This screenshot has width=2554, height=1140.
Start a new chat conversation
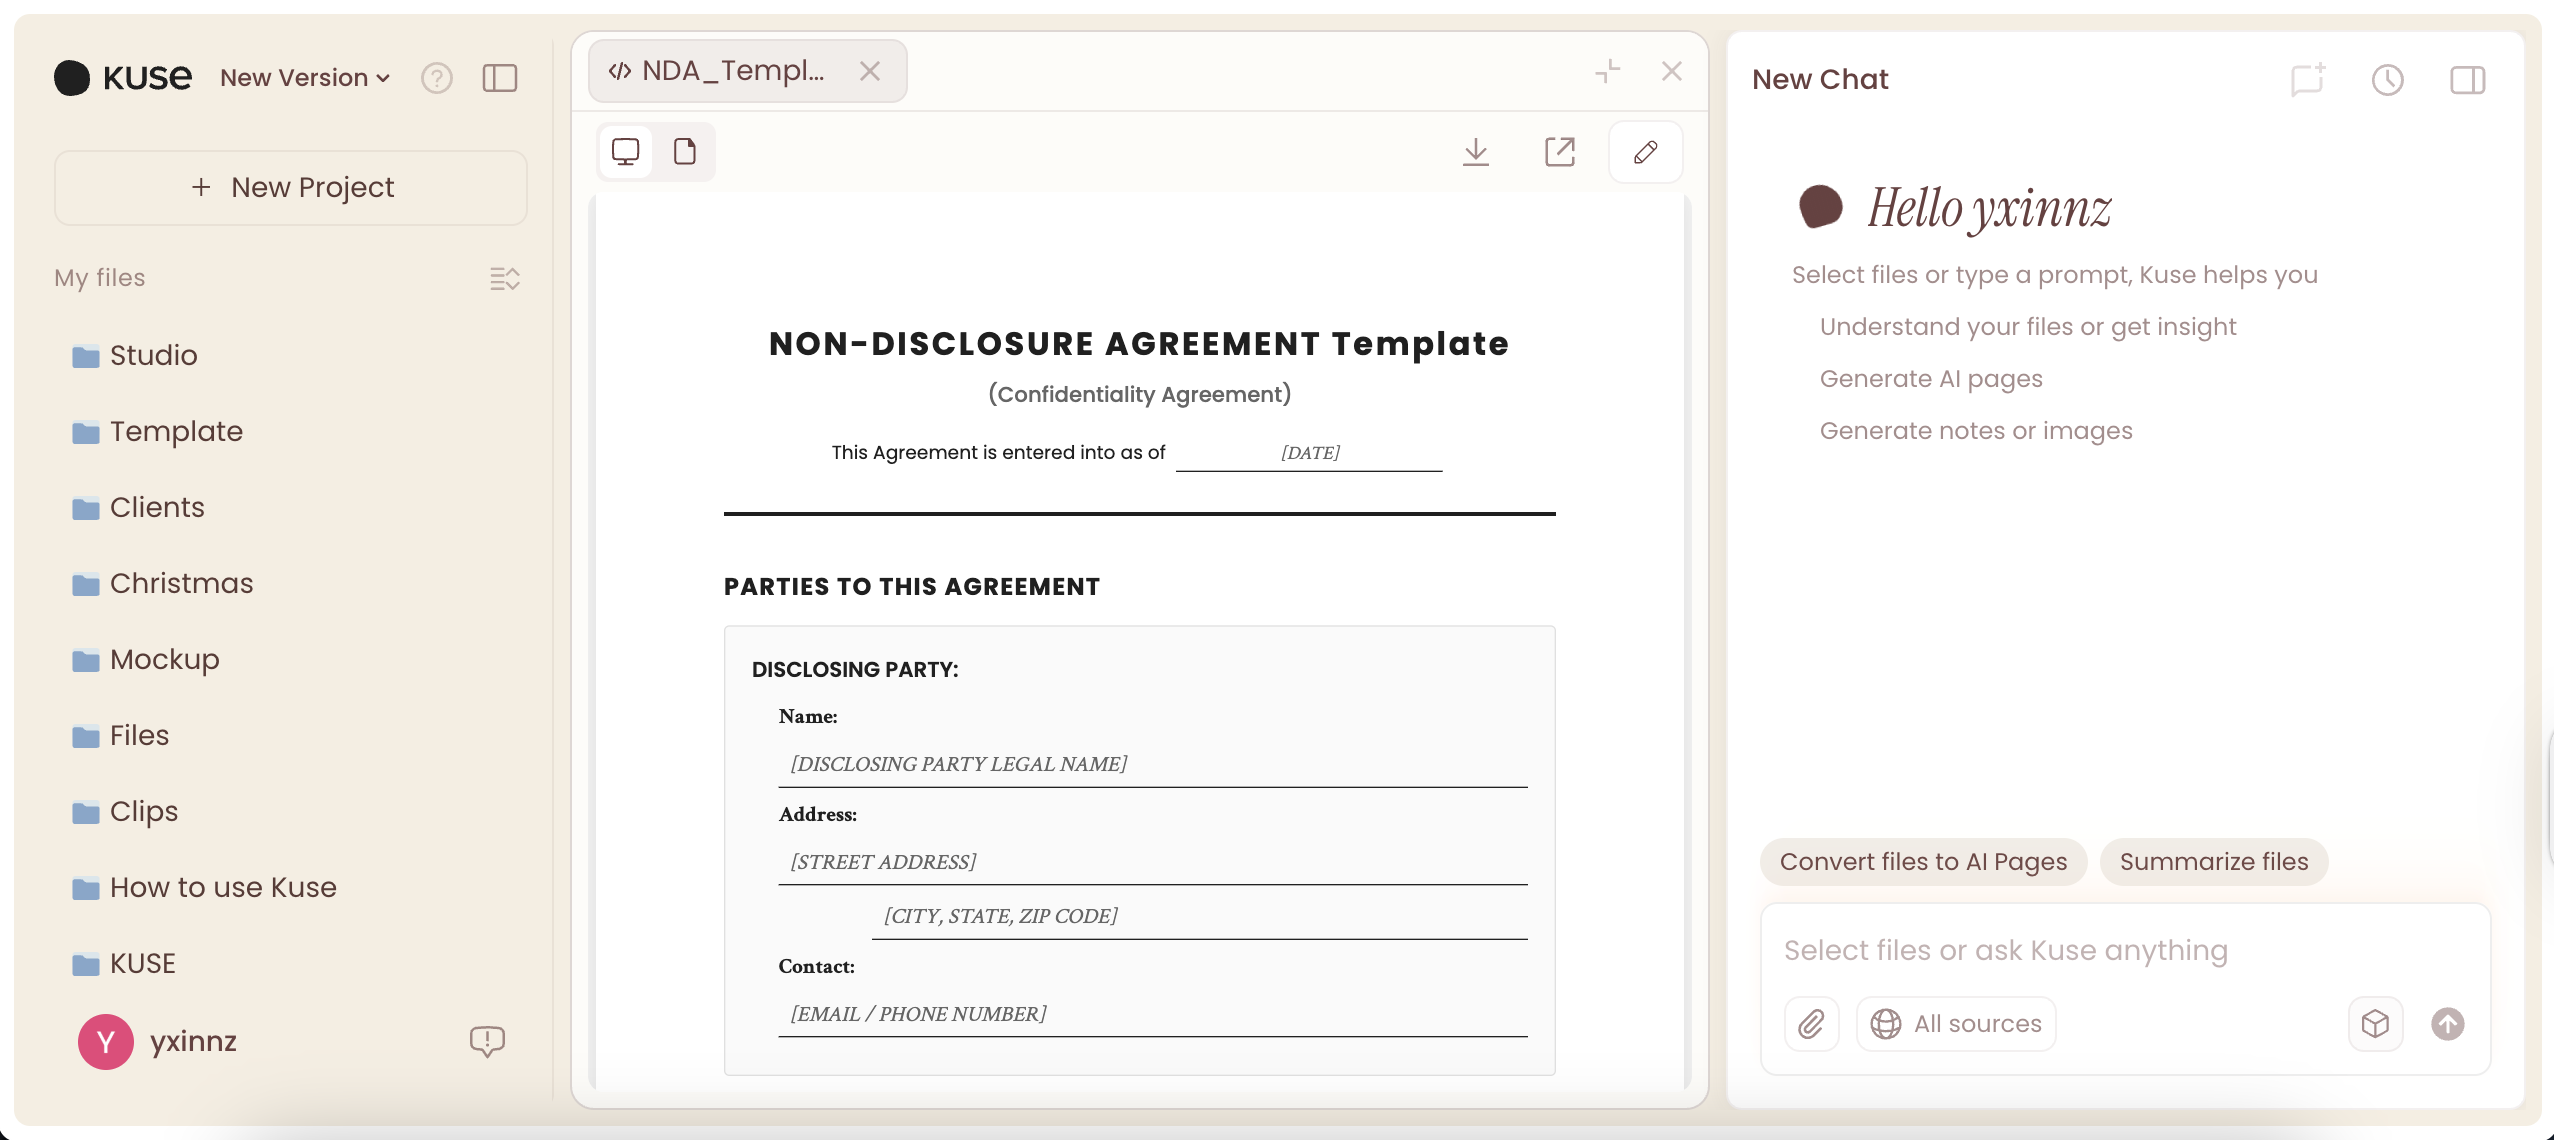[x=2306, y=80]
